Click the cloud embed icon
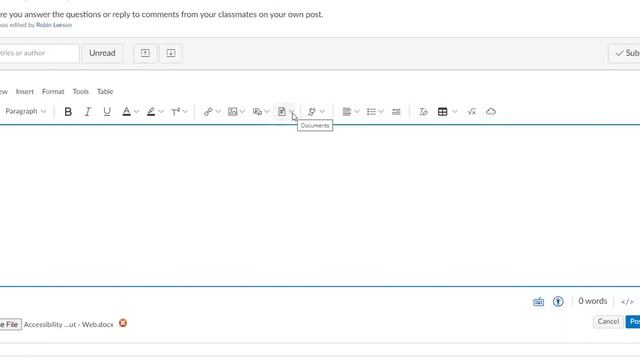Screen dimensions: 640x360 (x=491, y=111)
